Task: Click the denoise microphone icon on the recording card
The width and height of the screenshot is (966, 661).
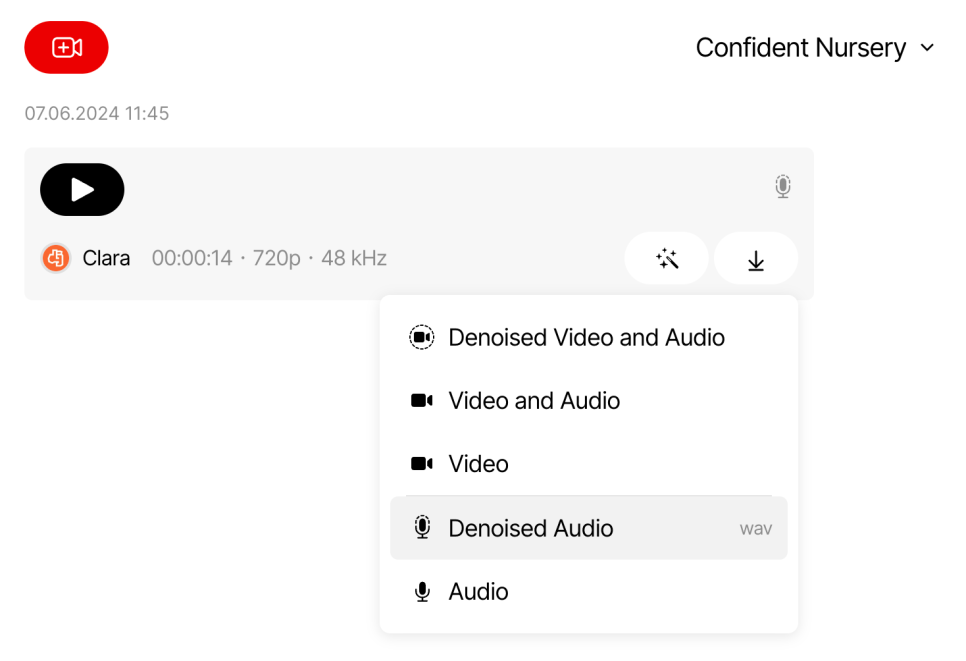Action: point(782,186)
